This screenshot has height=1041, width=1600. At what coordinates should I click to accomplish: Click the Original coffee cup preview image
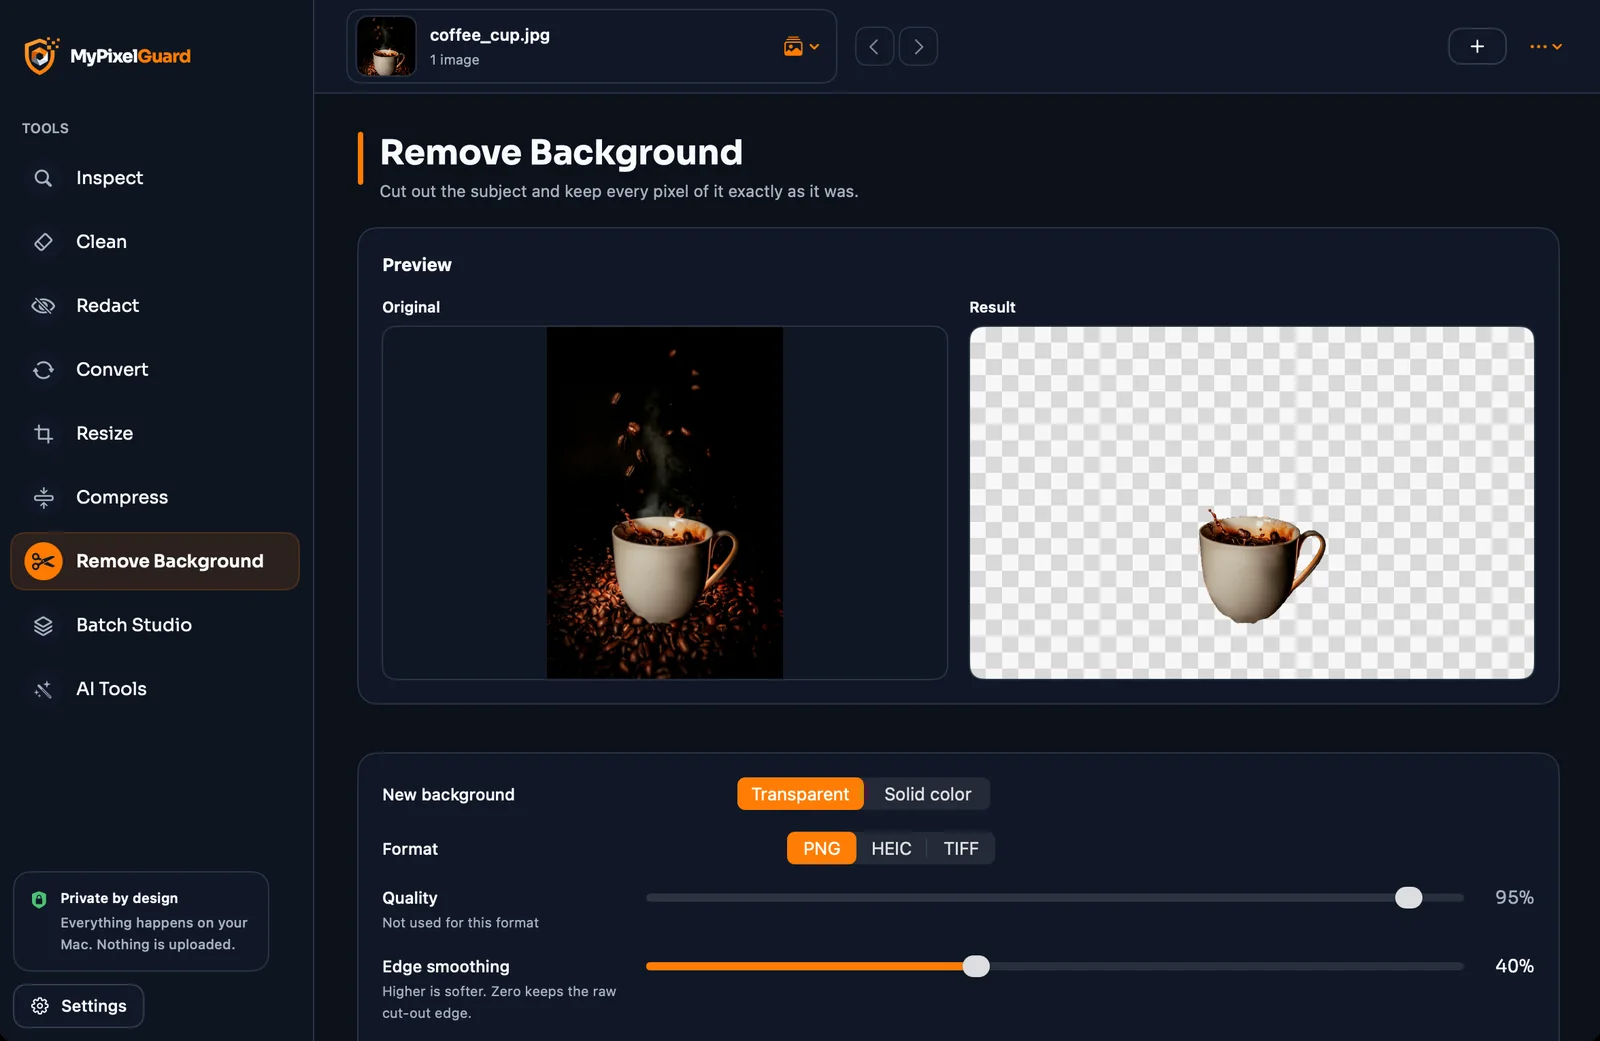click(x=665, y=503)
